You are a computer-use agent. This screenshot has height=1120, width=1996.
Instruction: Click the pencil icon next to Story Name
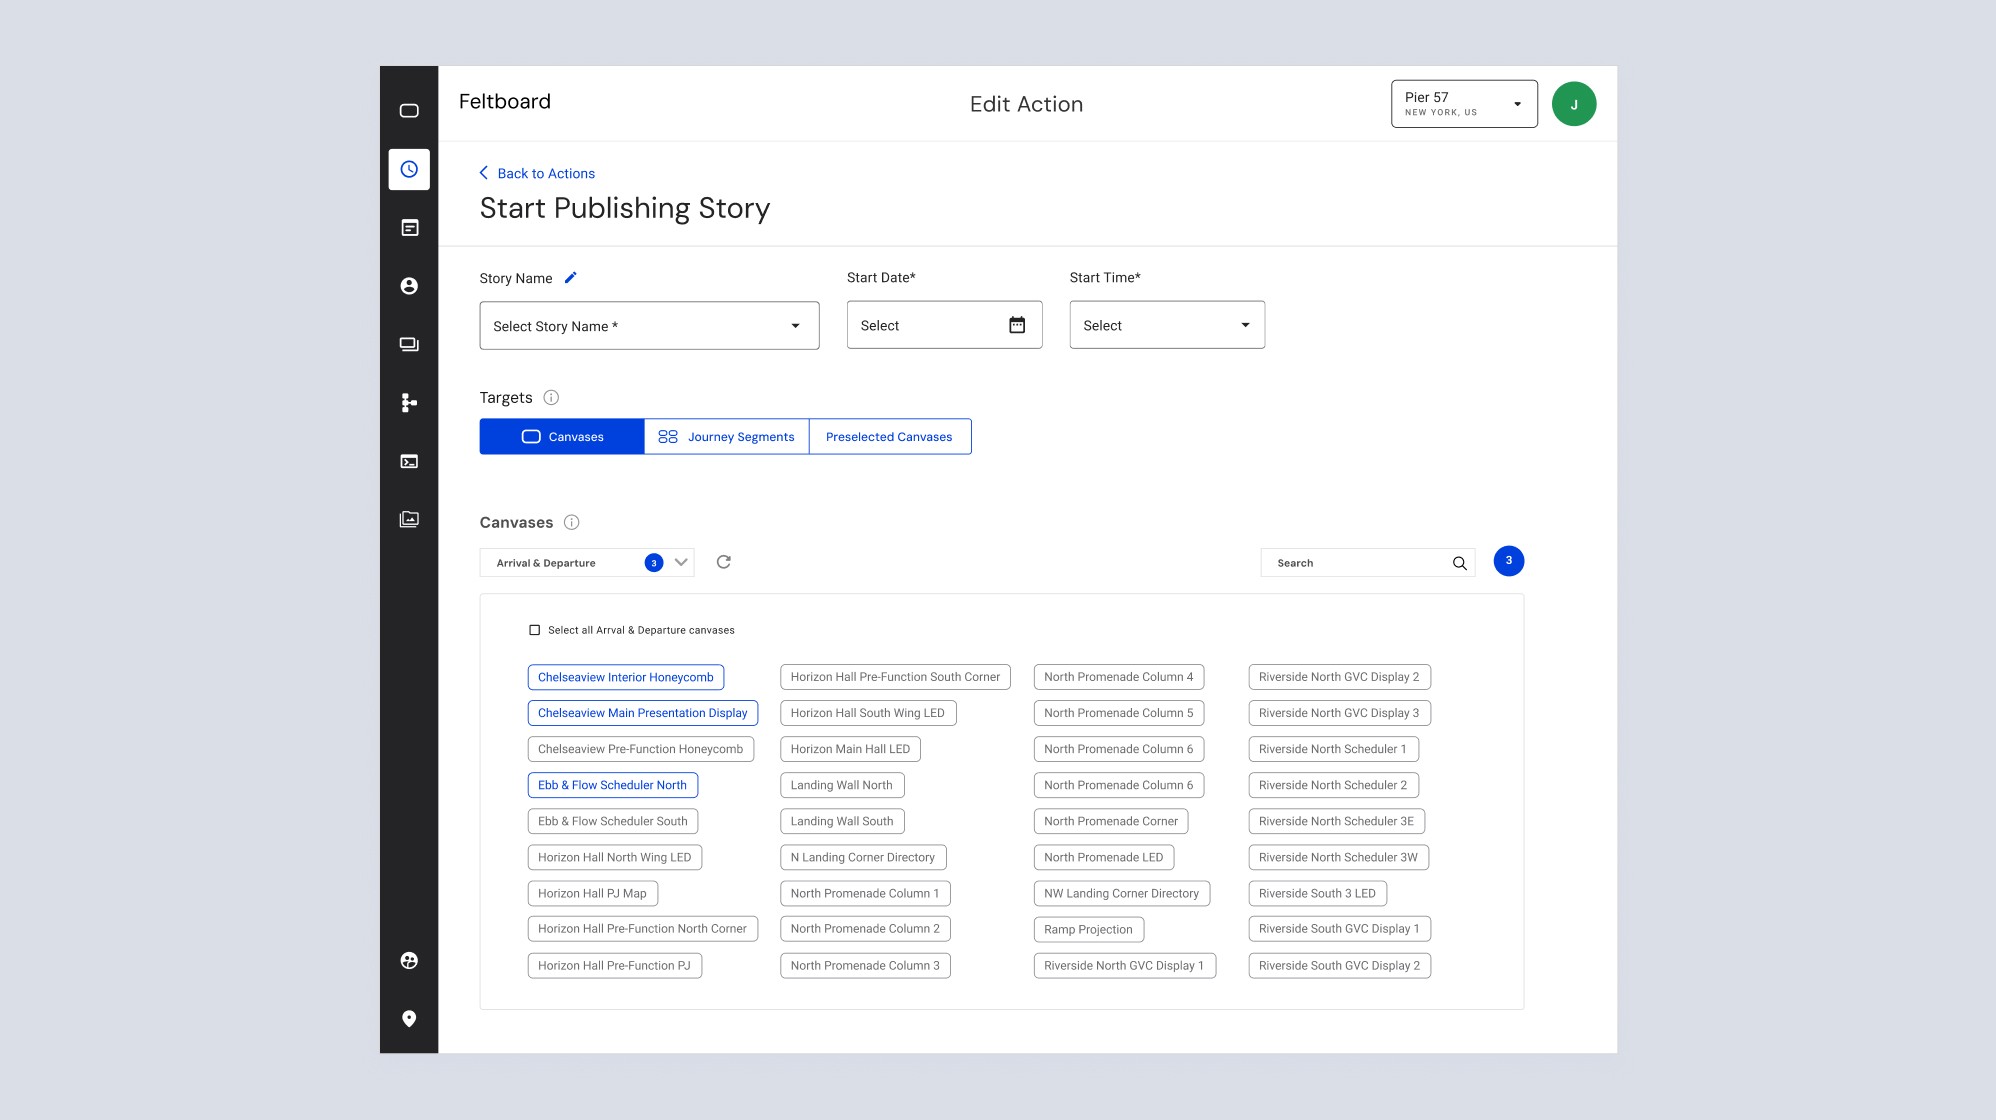point(570,278)
